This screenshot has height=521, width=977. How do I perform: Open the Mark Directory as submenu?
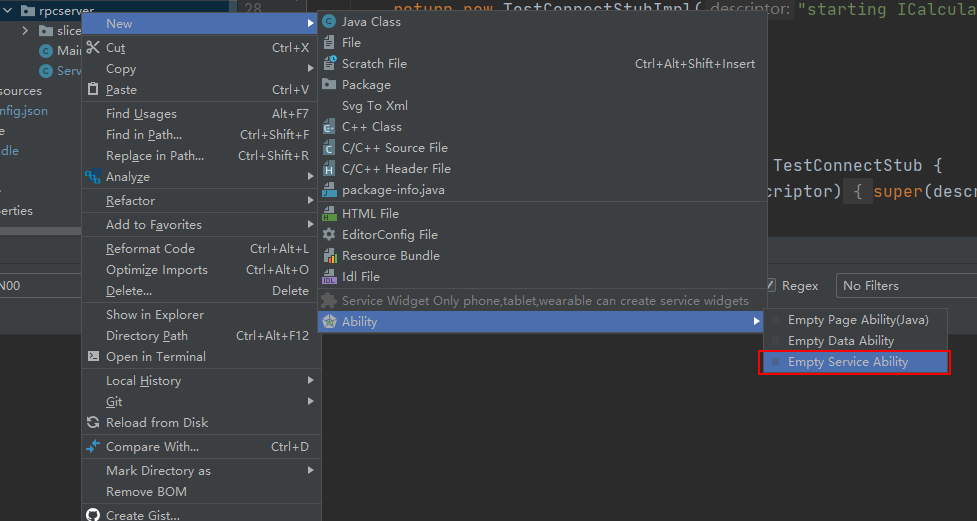(x=201, y=471)
